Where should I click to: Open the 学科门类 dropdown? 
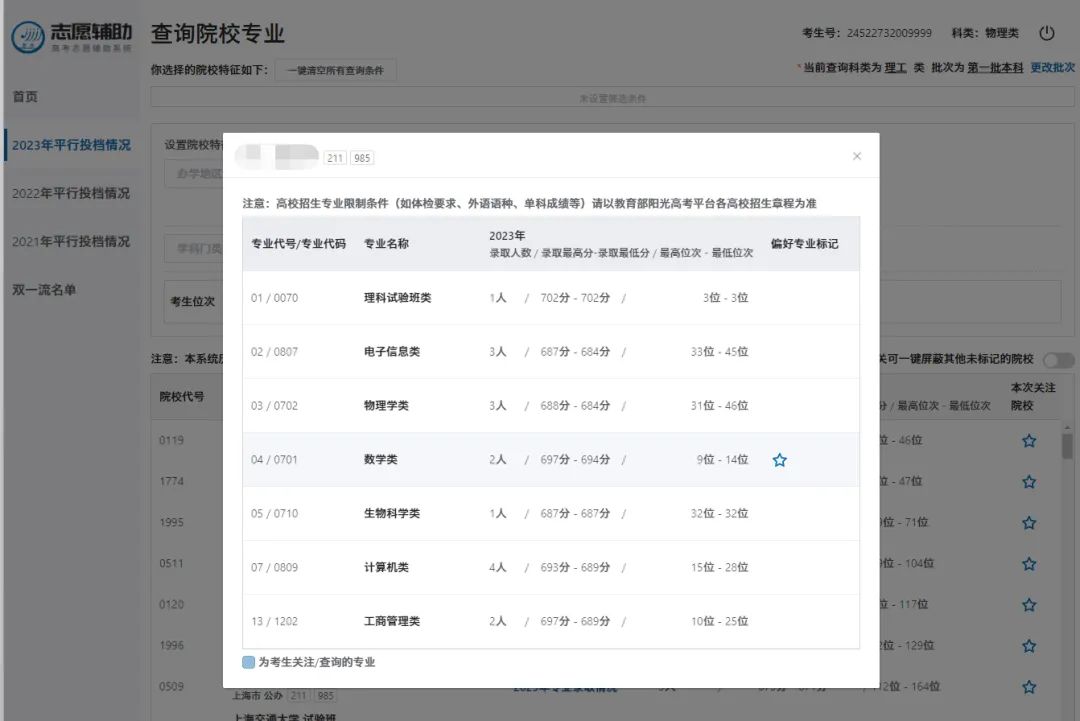tap(195, 248)
